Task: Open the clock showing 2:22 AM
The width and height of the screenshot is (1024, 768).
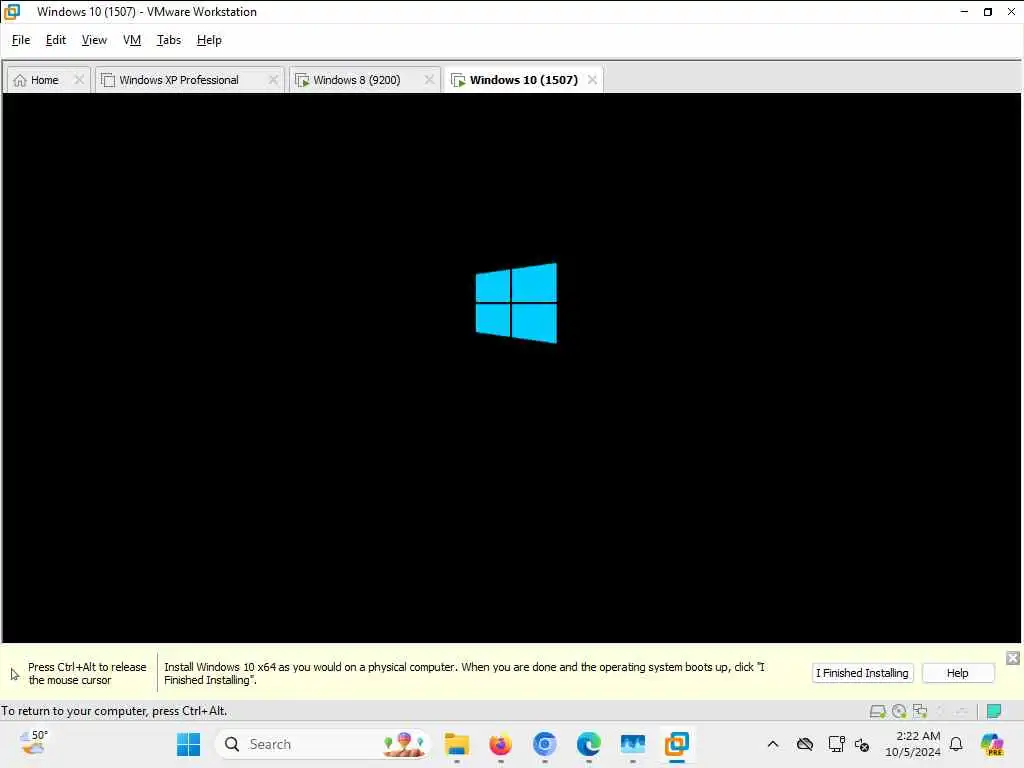Action: pos(912,744)
